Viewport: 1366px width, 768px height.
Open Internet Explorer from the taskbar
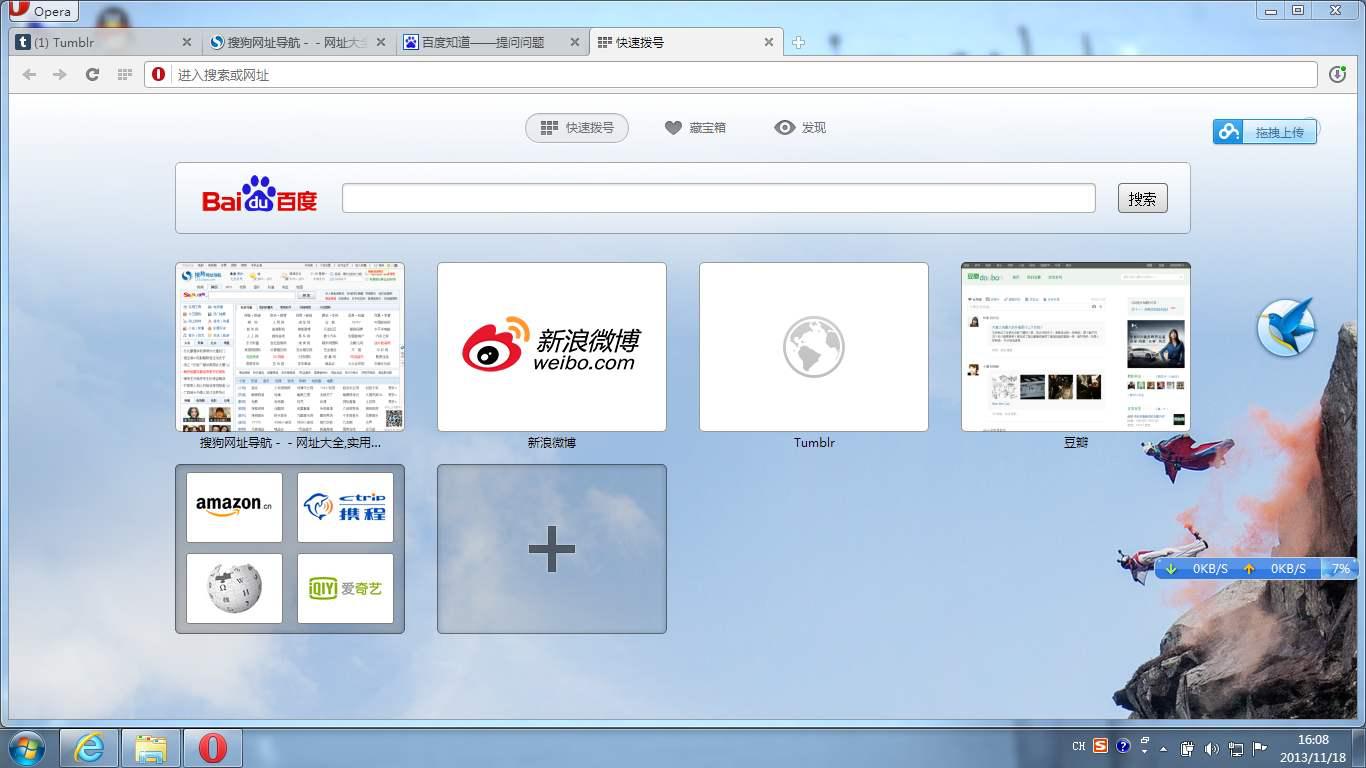tap(89, 747)
